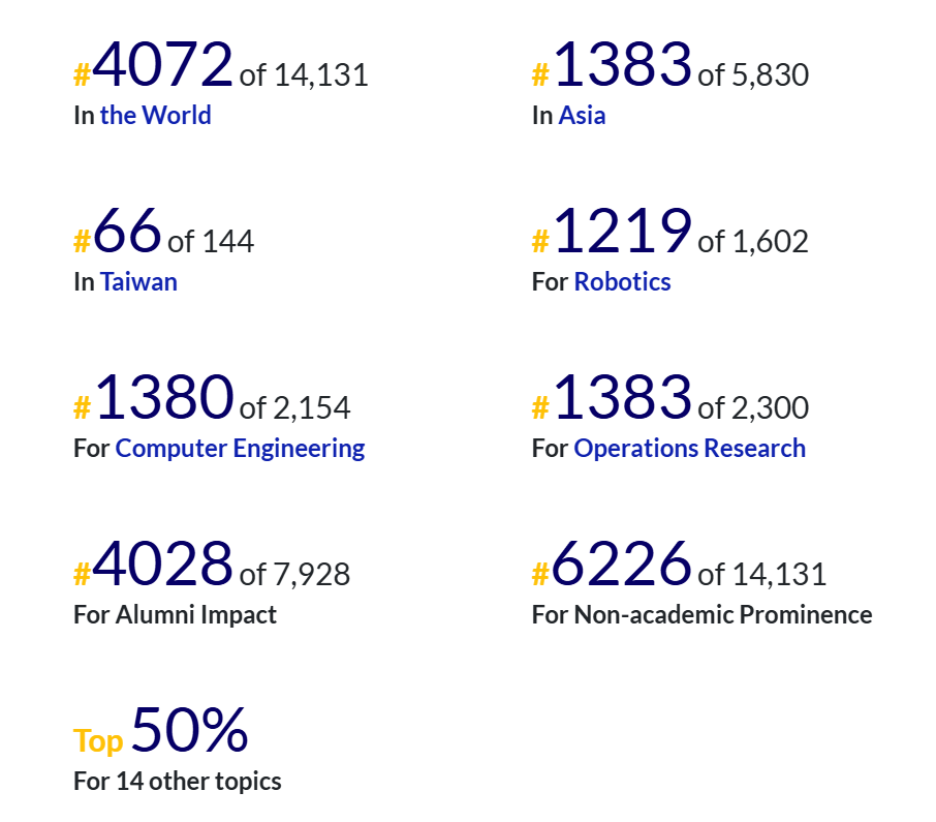Click "of 14,131" beside the world rank
The height and width of the screenshot is (822, 936).
point(304,75)
